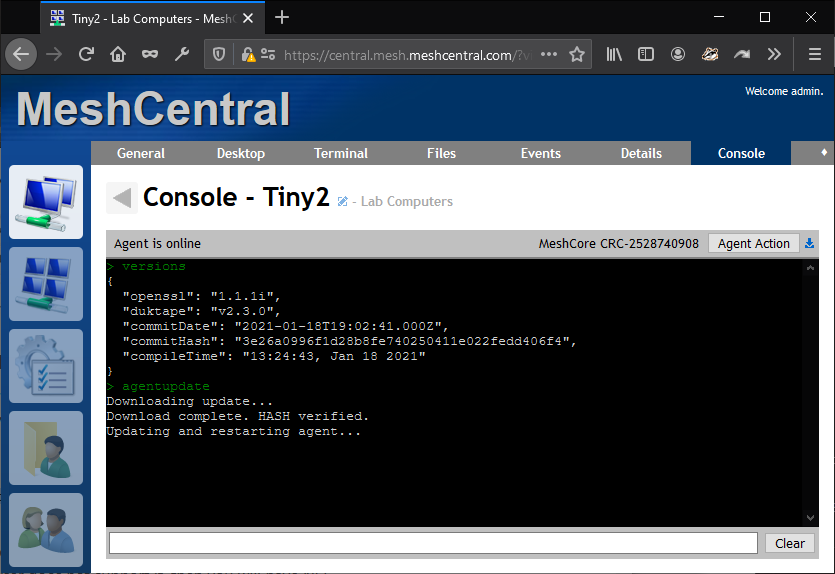Image resolution: width=835 pixels, height=574 pixels.
Task: Click the console command input field
Action: [433, 543]
